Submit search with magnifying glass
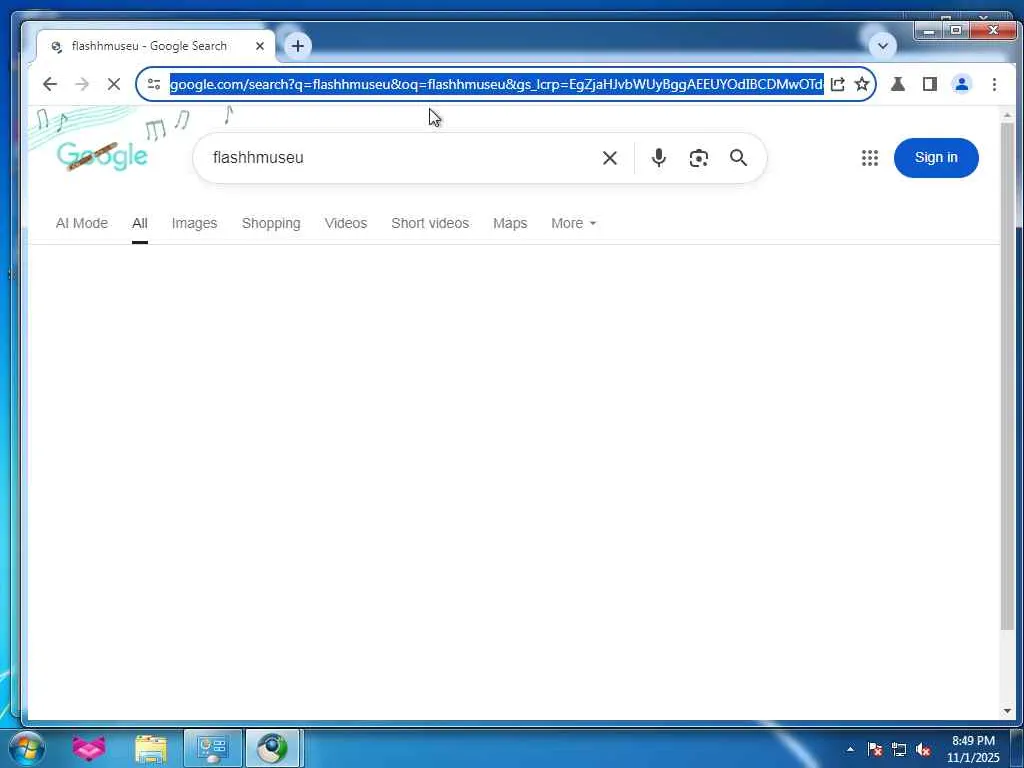The height and width of the screenshot is (768, 1024). pos(739,158)
